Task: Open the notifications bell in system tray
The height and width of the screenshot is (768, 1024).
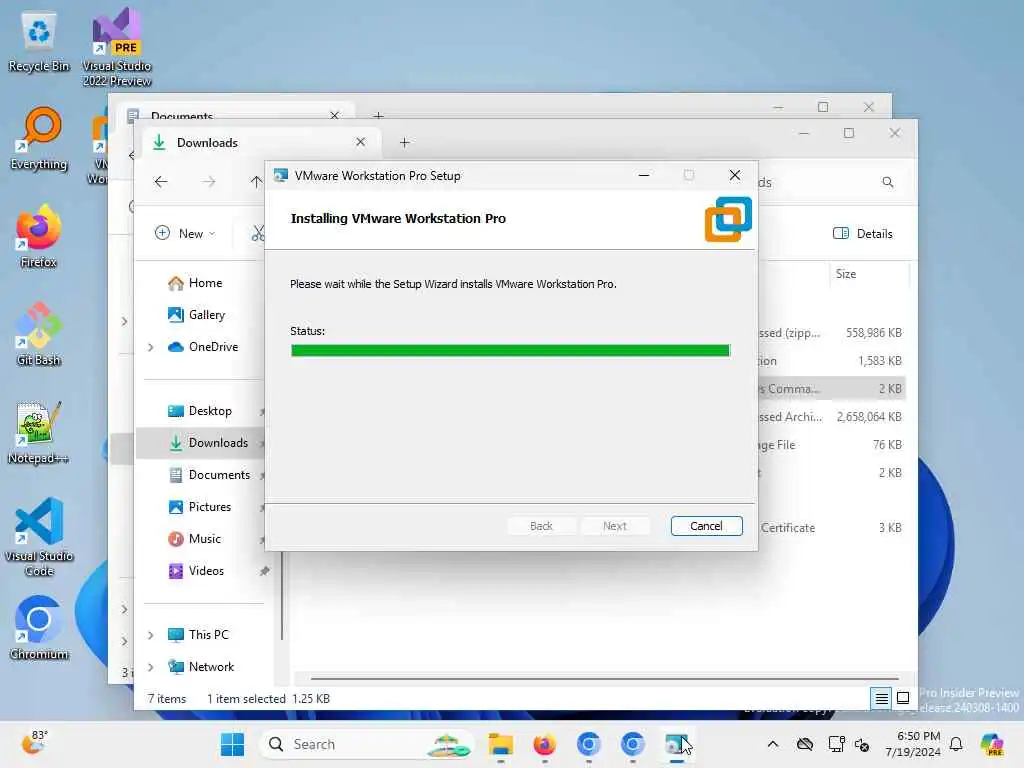Action: (x=956, y=744)
